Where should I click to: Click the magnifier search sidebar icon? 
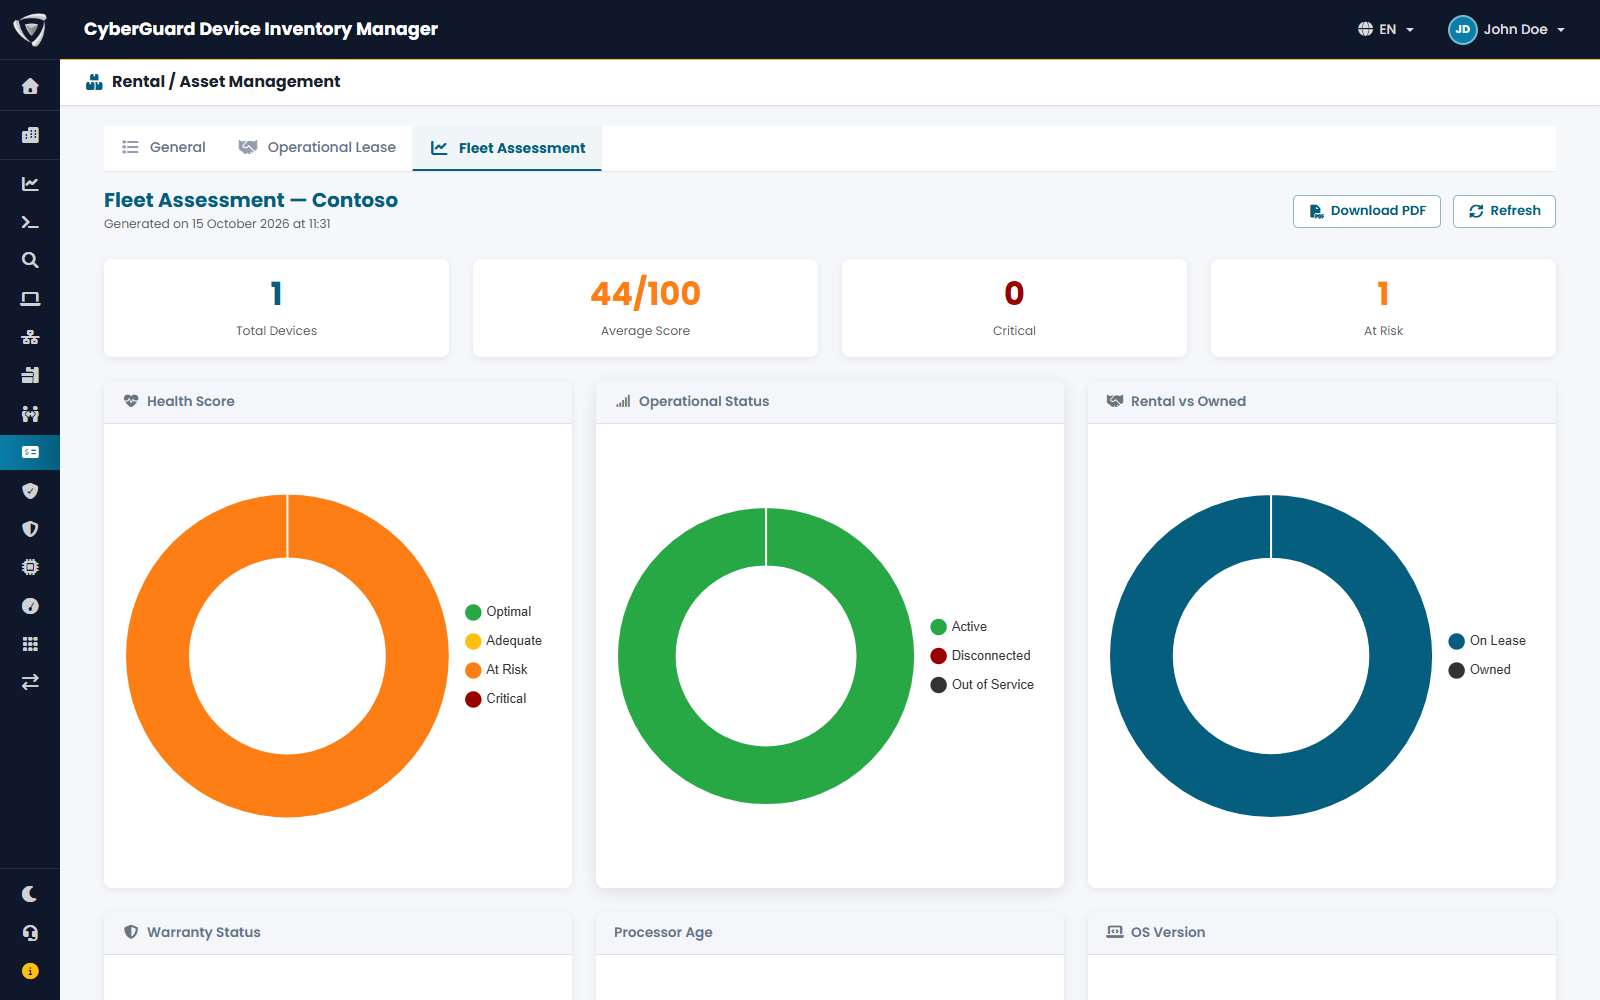tap(30, 260)
